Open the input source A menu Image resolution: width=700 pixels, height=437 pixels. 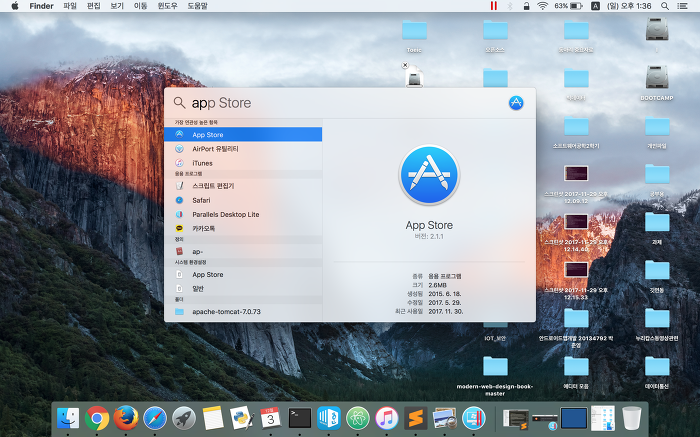point(595,6)
